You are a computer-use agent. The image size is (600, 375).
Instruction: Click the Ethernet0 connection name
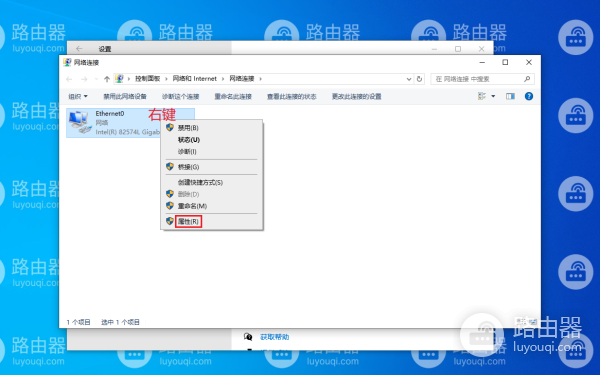point(110,114)
